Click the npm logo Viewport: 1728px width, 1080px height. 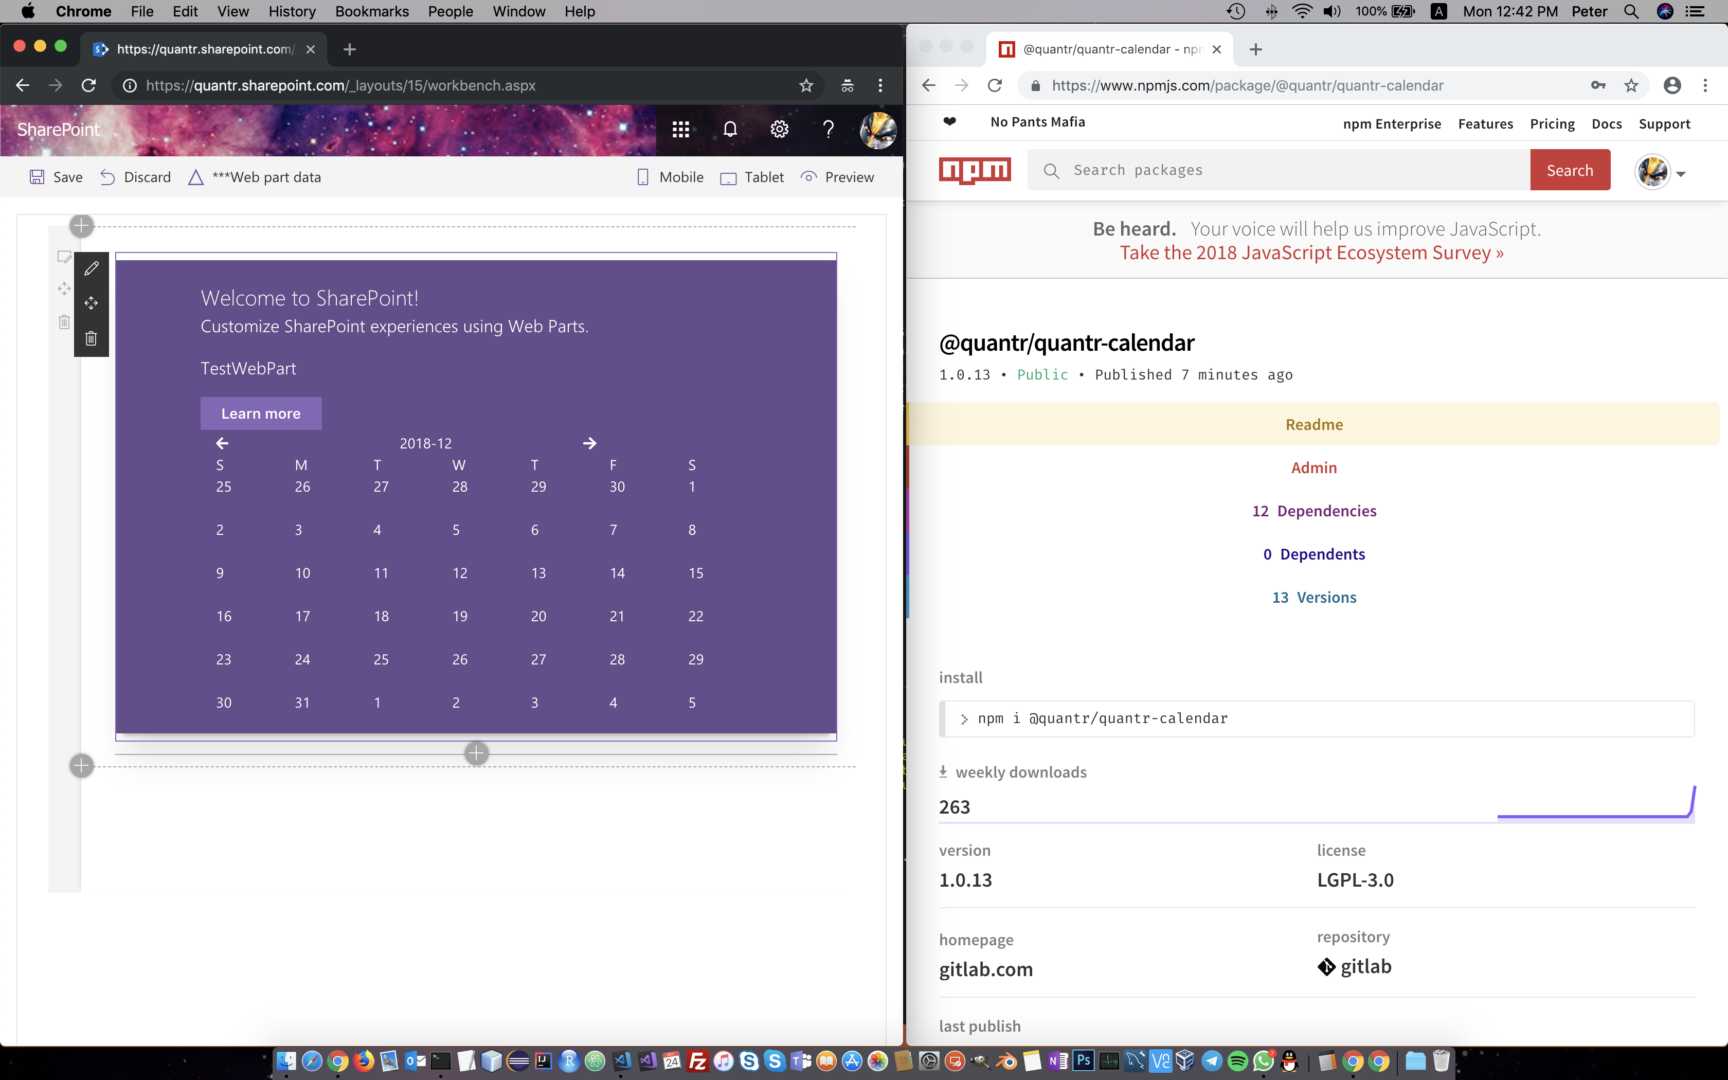tap(975, 170)
